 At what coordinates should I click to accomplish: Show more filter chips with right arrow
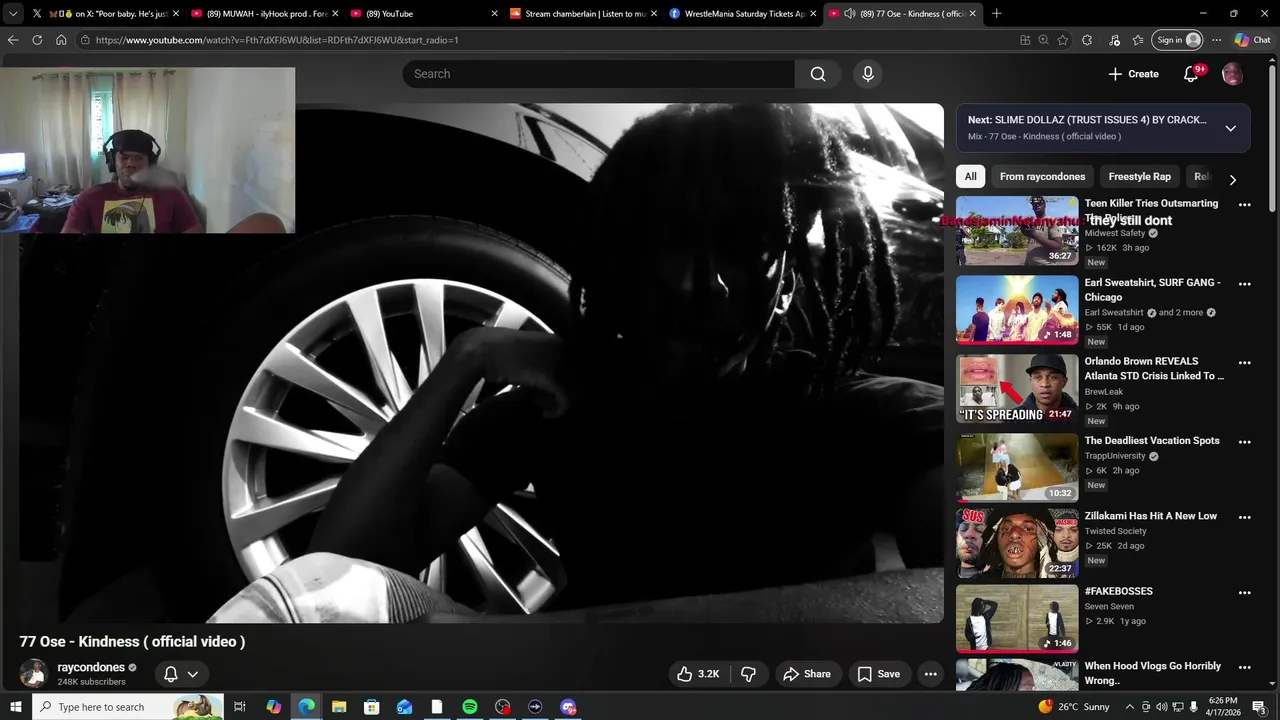[1232, 180]
